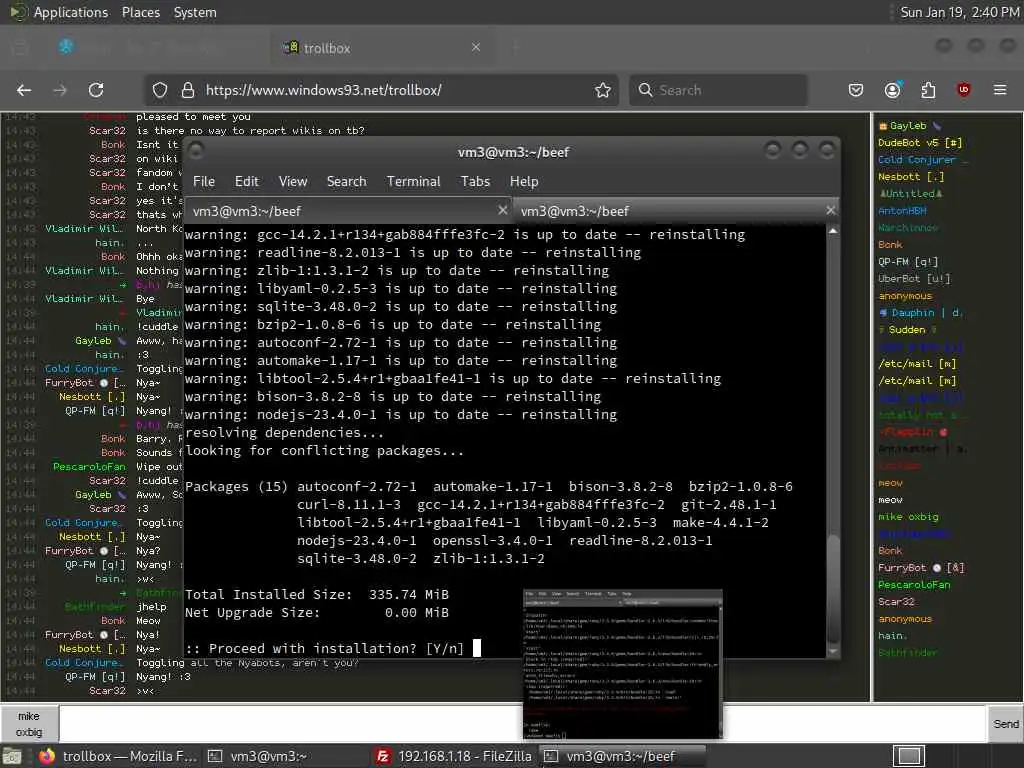Click PescaroloFan in the user list
Screen dimensions: 1024x768
coord(914,584)
